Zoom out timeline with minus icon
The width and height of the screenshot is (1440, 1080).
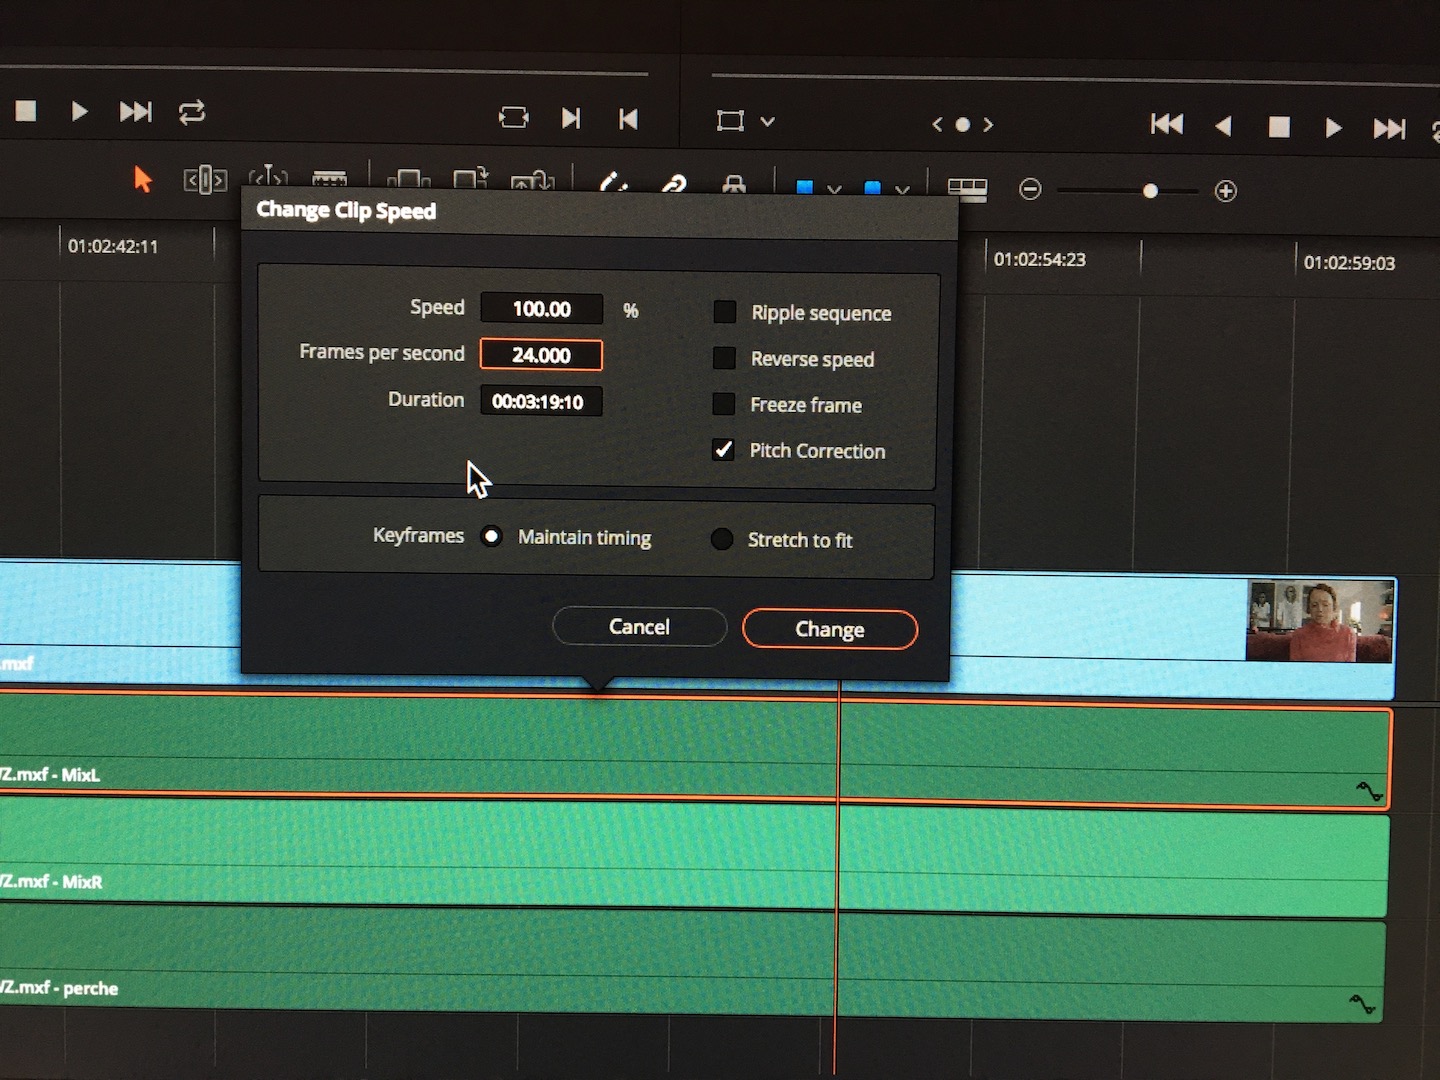point(1030,189)
